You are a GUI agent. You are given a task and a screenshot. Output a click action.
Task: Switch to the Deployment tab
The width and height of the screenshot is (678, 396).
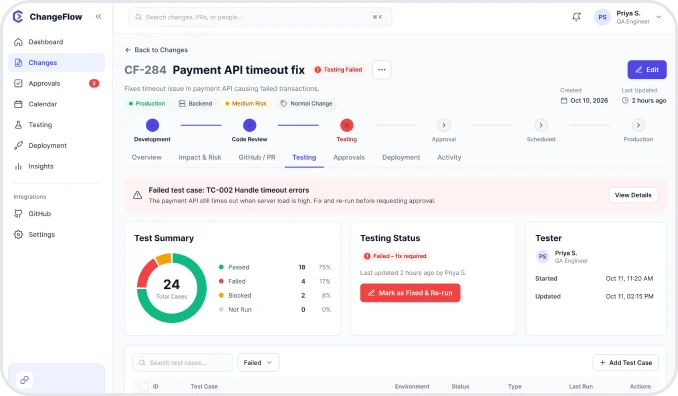tap(401, 157)
